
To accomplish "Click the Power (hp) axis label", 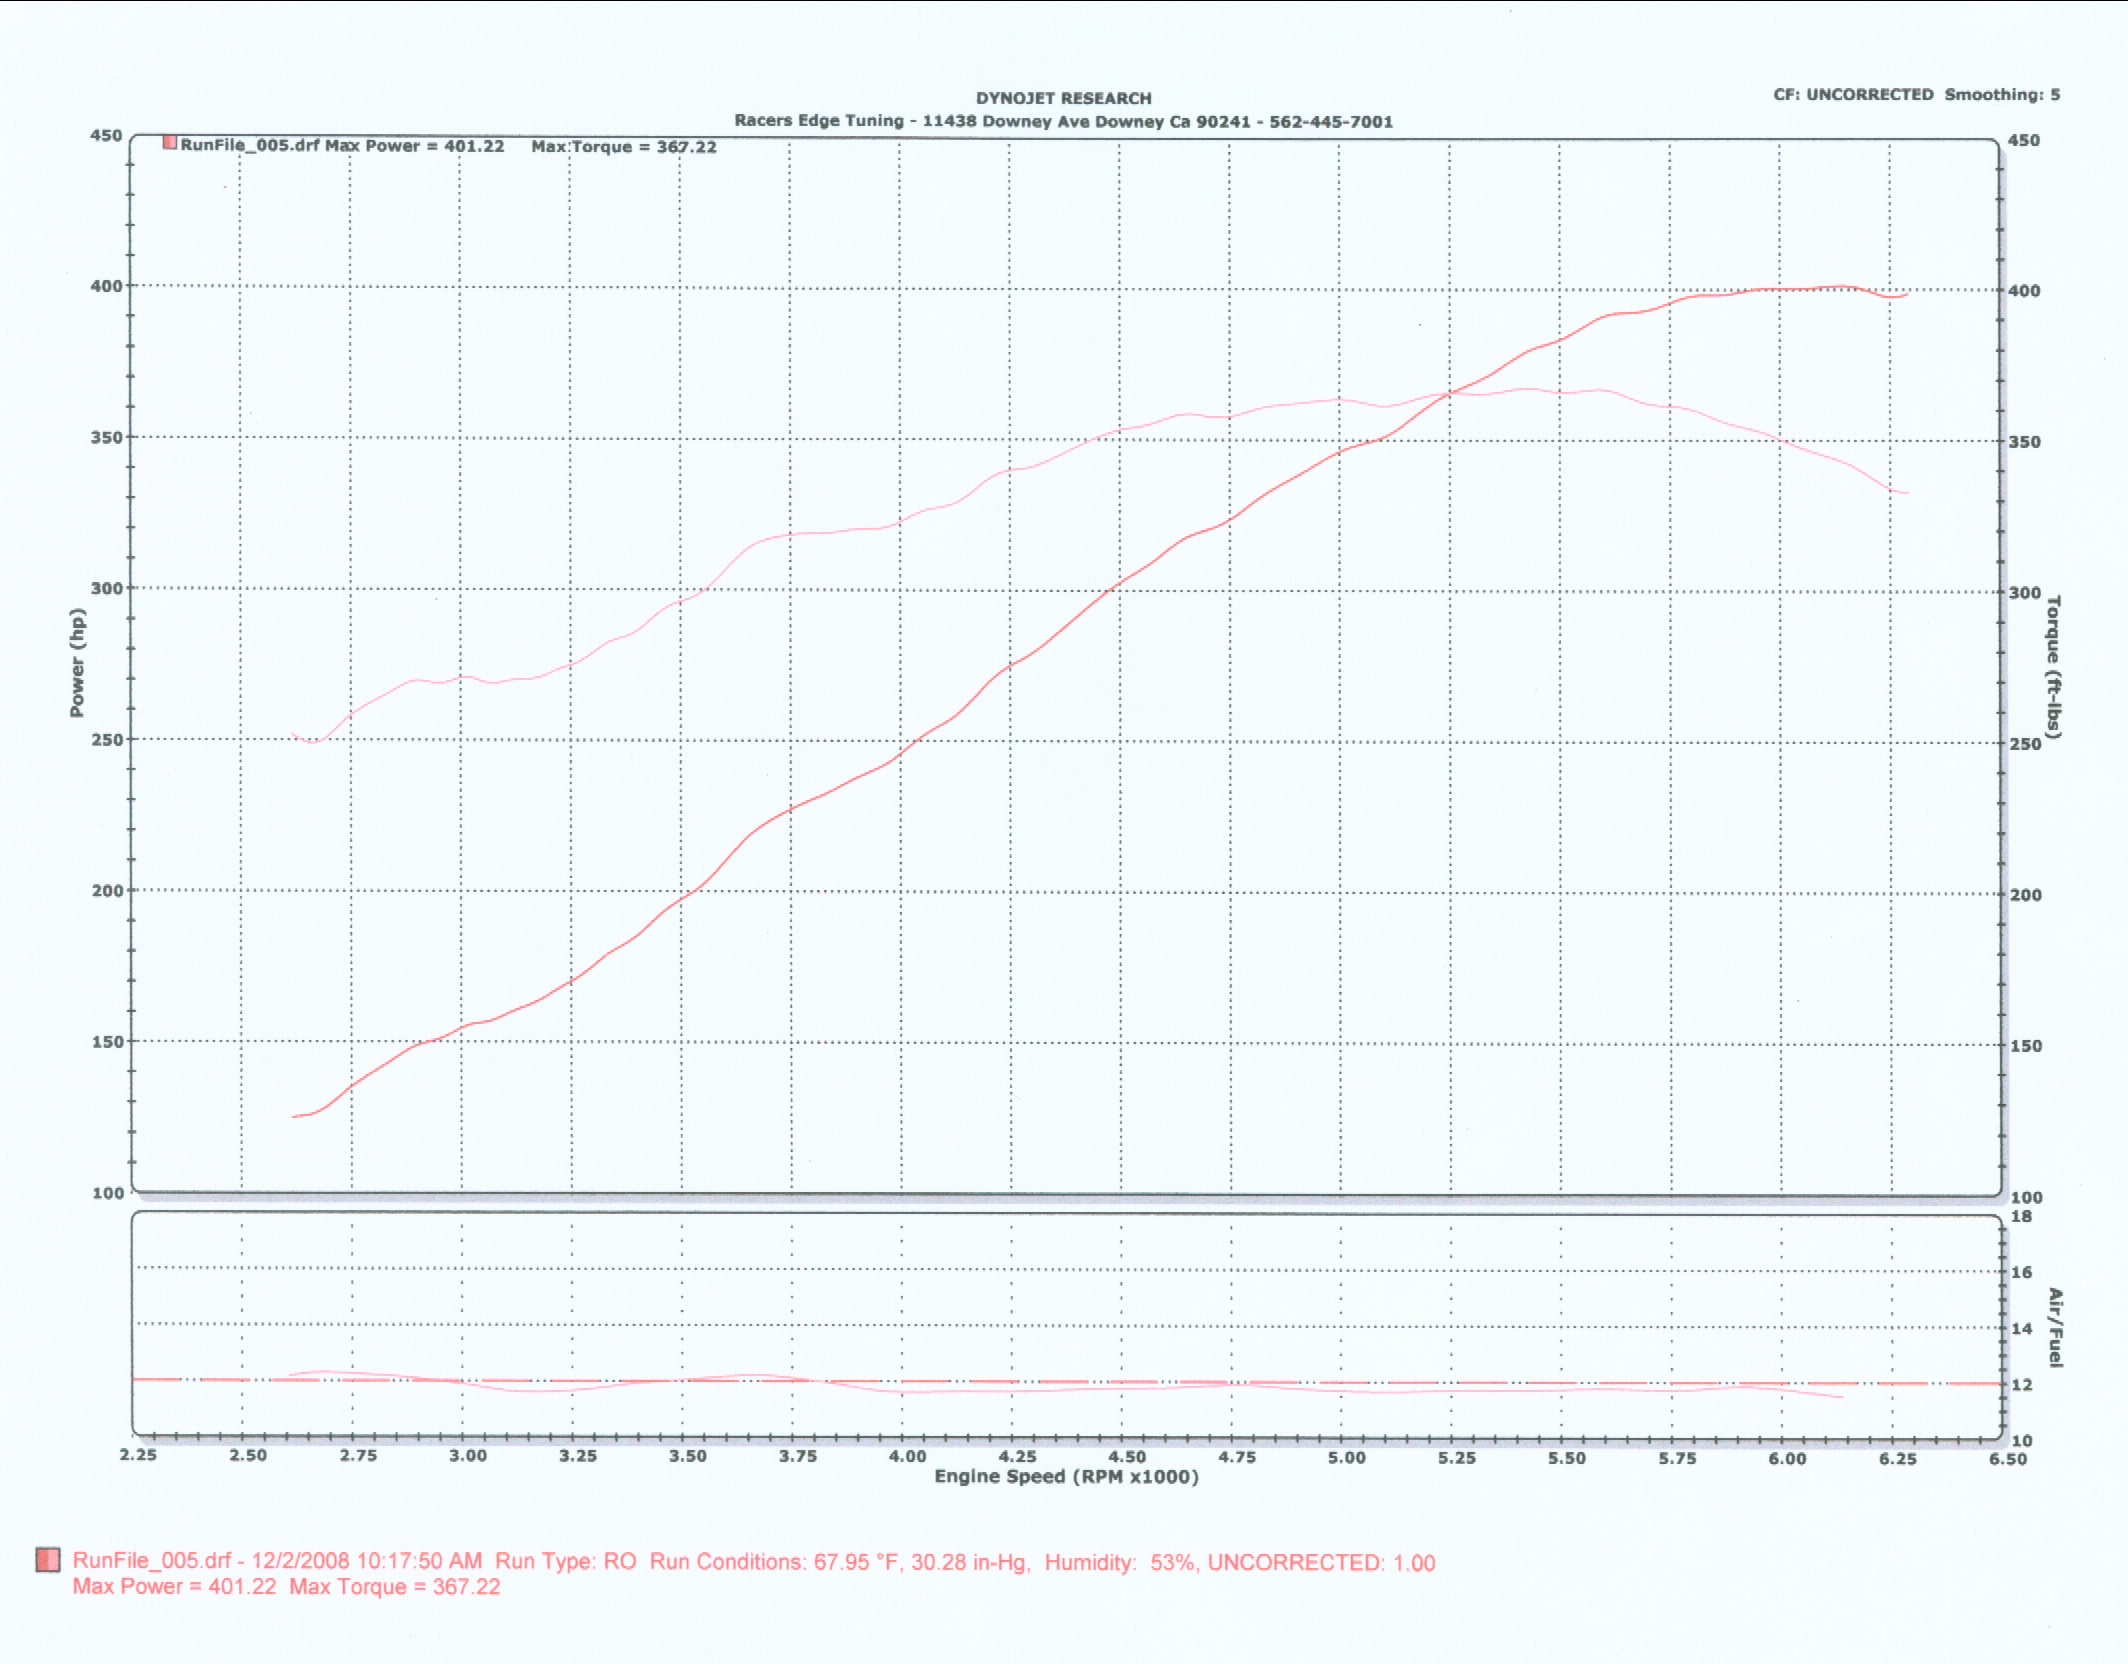I will pos(77,662).
